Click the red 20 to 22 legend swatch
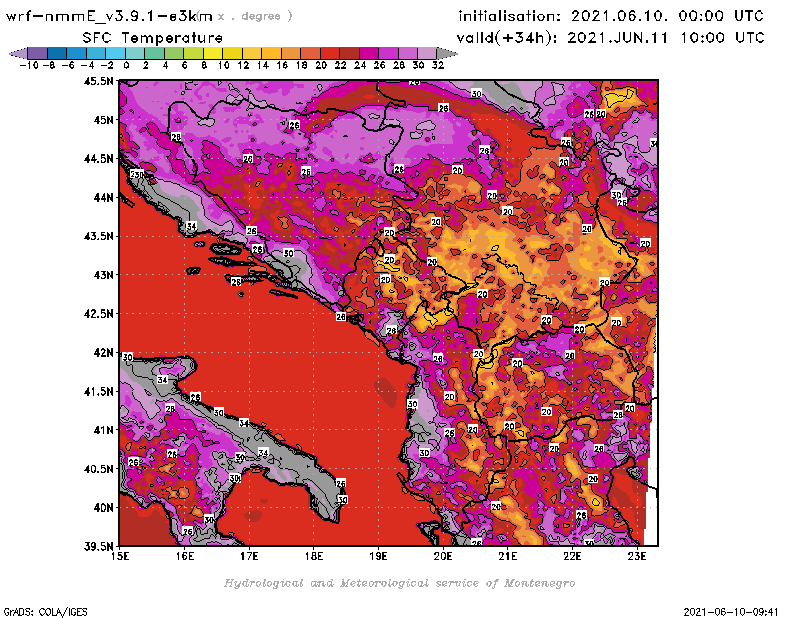This screenshot has height=618, width=800. coord(330,53)
